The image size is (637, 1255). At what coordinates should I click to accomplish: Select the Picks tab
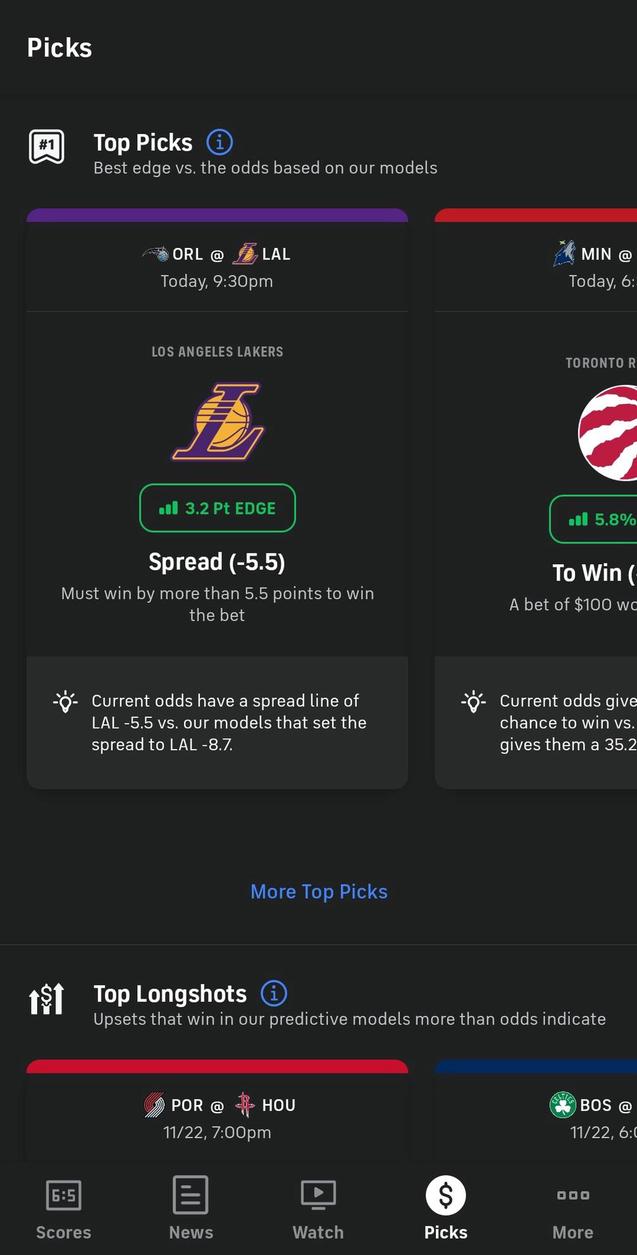[446, 1208]
